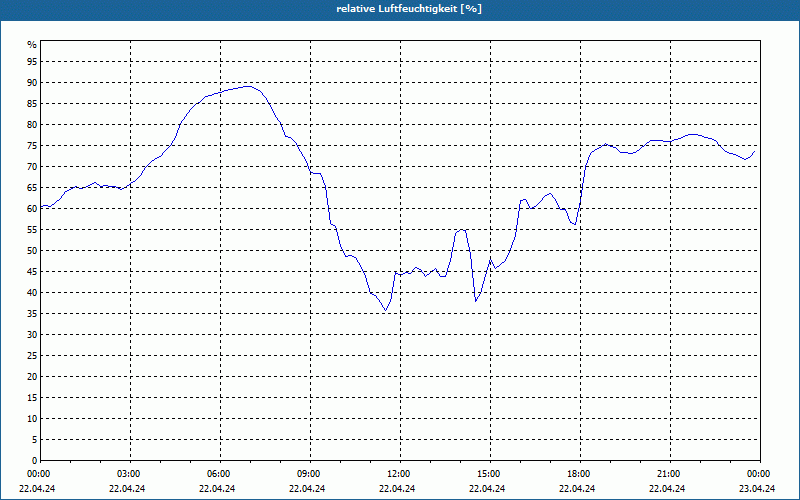Click the 30 y-axis value
The image size is (800, 500).
pos(32,335)
